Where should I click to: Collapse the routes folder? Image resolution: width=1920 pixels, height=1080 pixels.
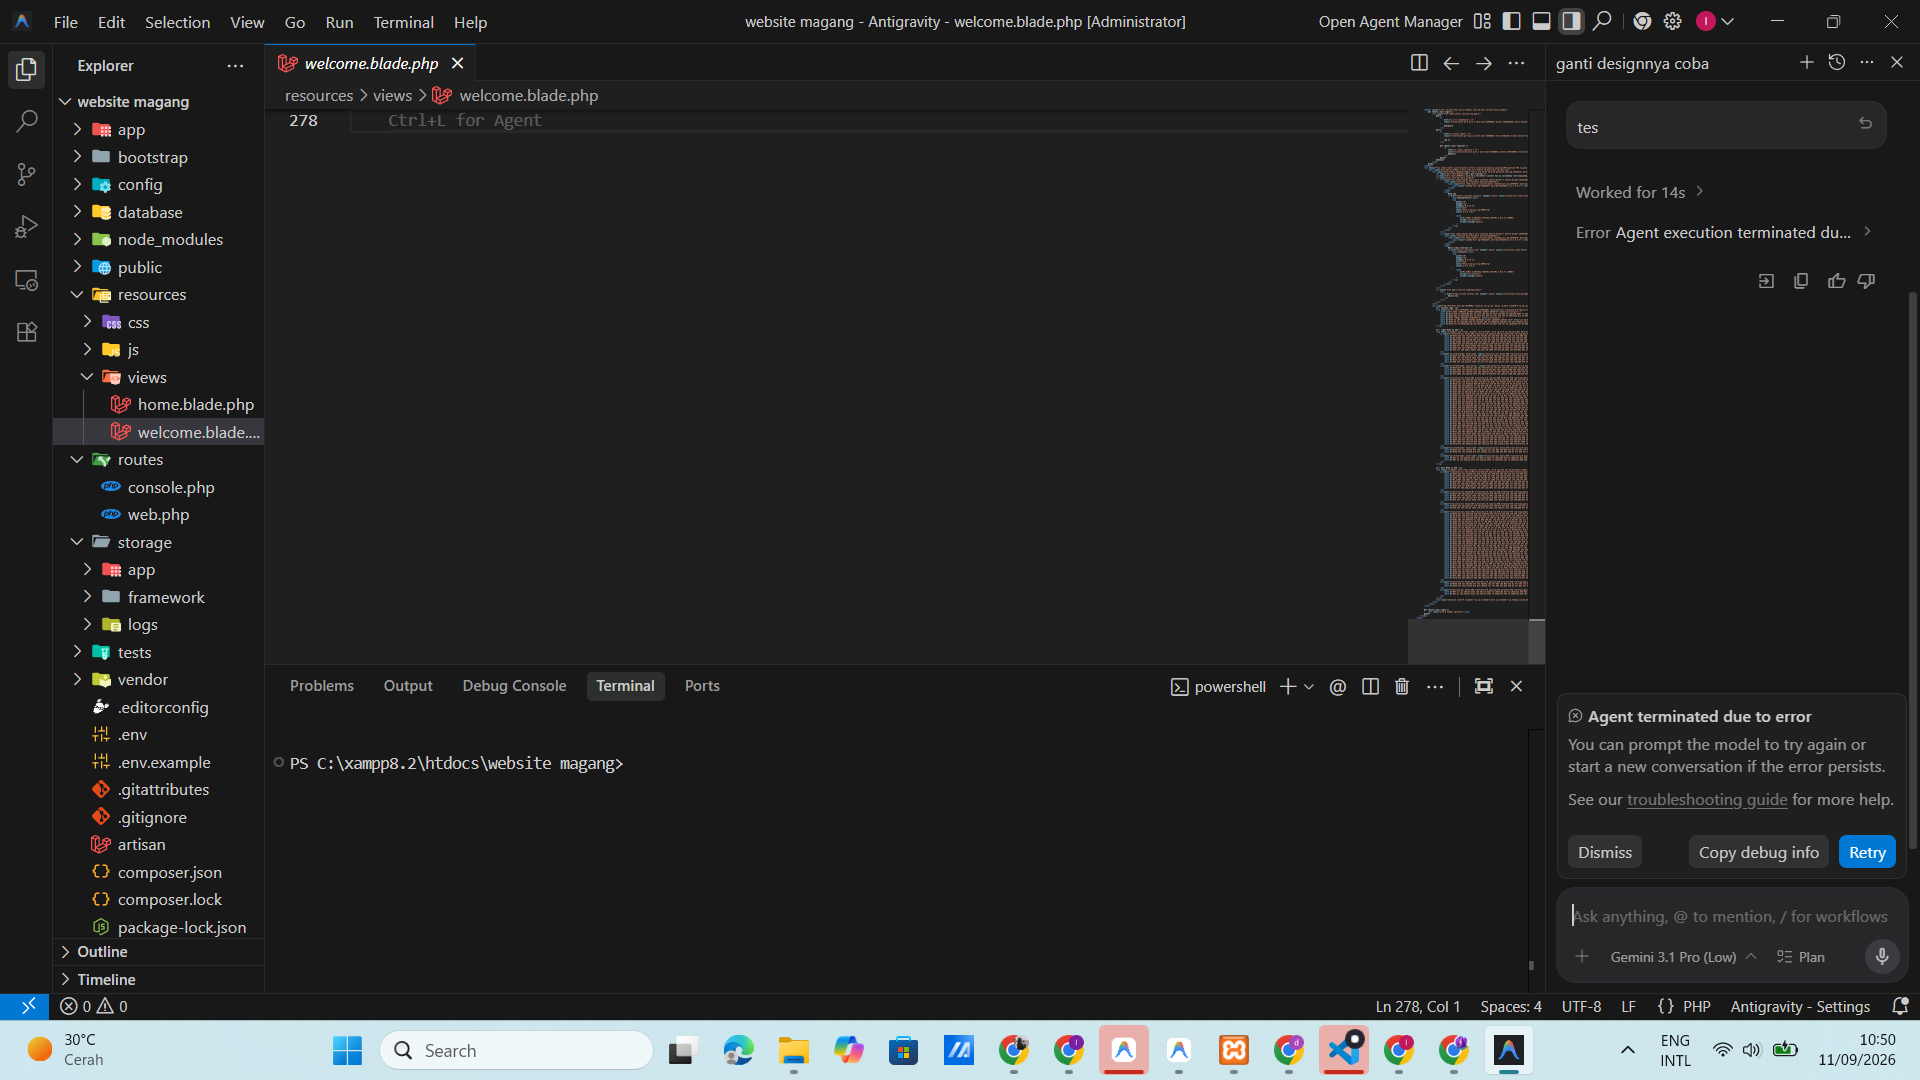point(140,459)
